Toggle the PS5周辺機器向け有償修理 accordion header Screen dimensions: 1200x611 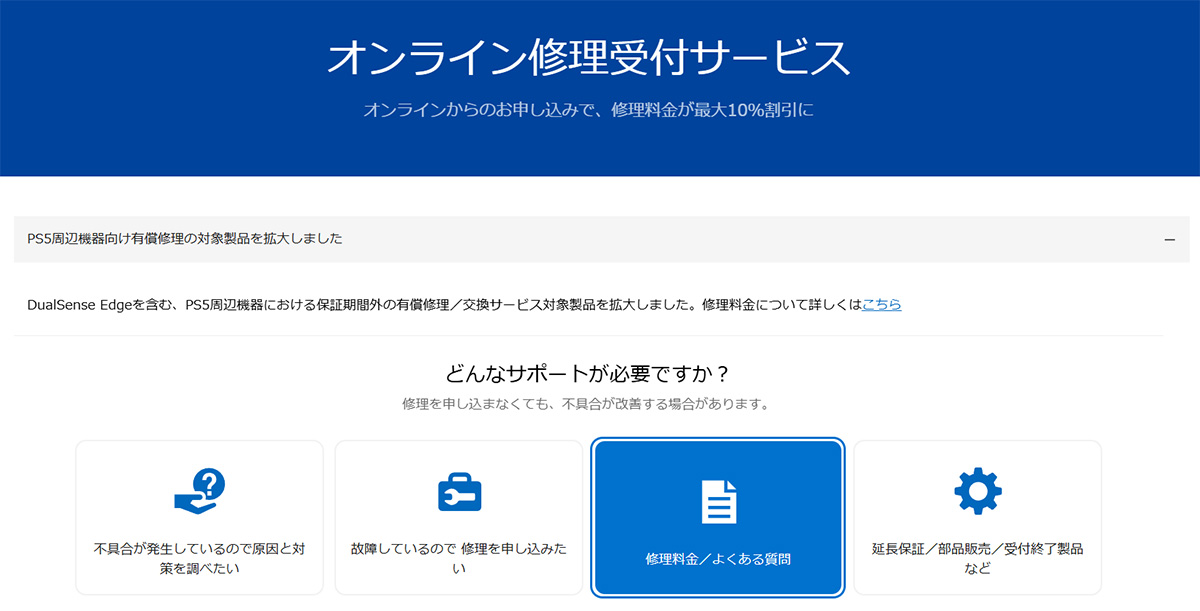tap(185, 239)
